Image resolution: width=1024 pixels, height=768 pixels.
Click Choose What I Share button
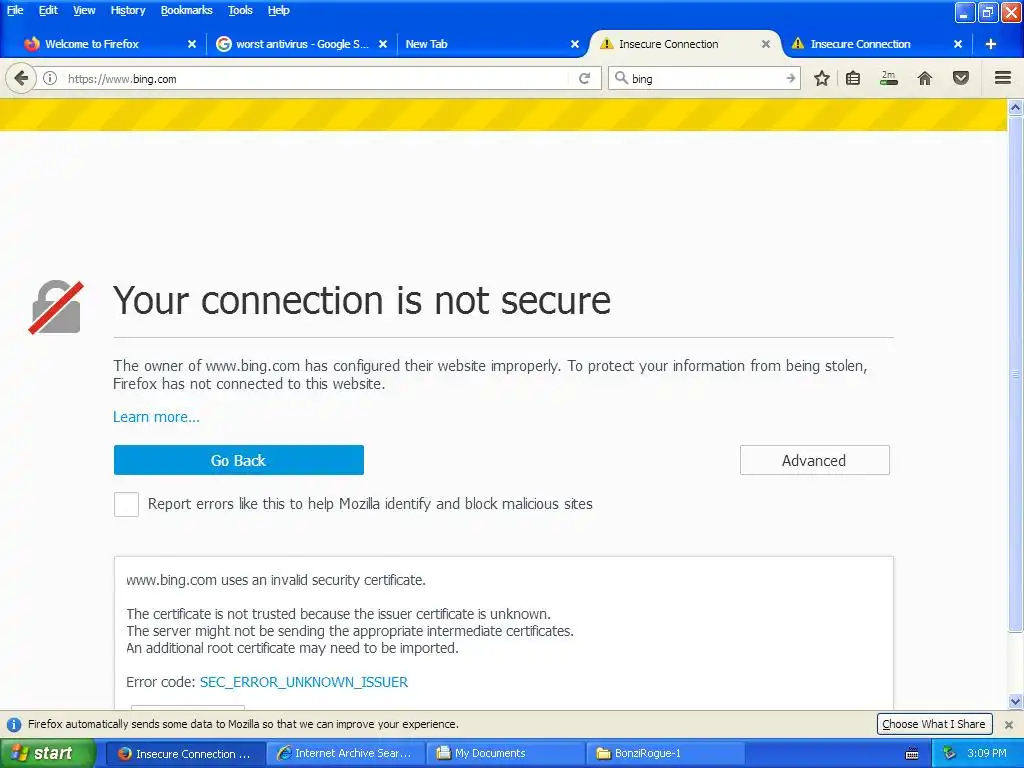[x=934, y=724]
